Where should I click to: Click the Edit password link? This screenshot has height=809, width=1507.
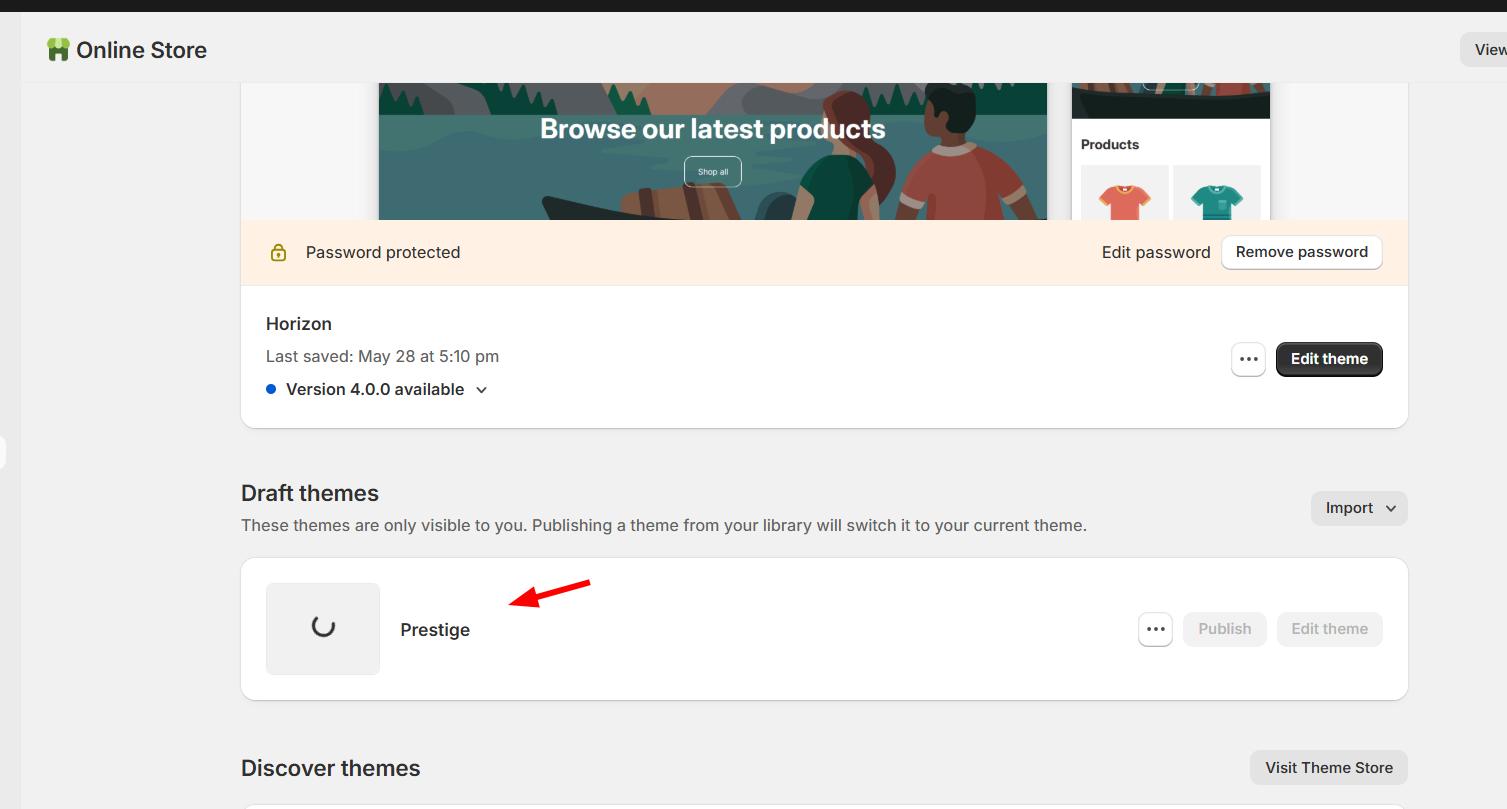(1156, 253)
